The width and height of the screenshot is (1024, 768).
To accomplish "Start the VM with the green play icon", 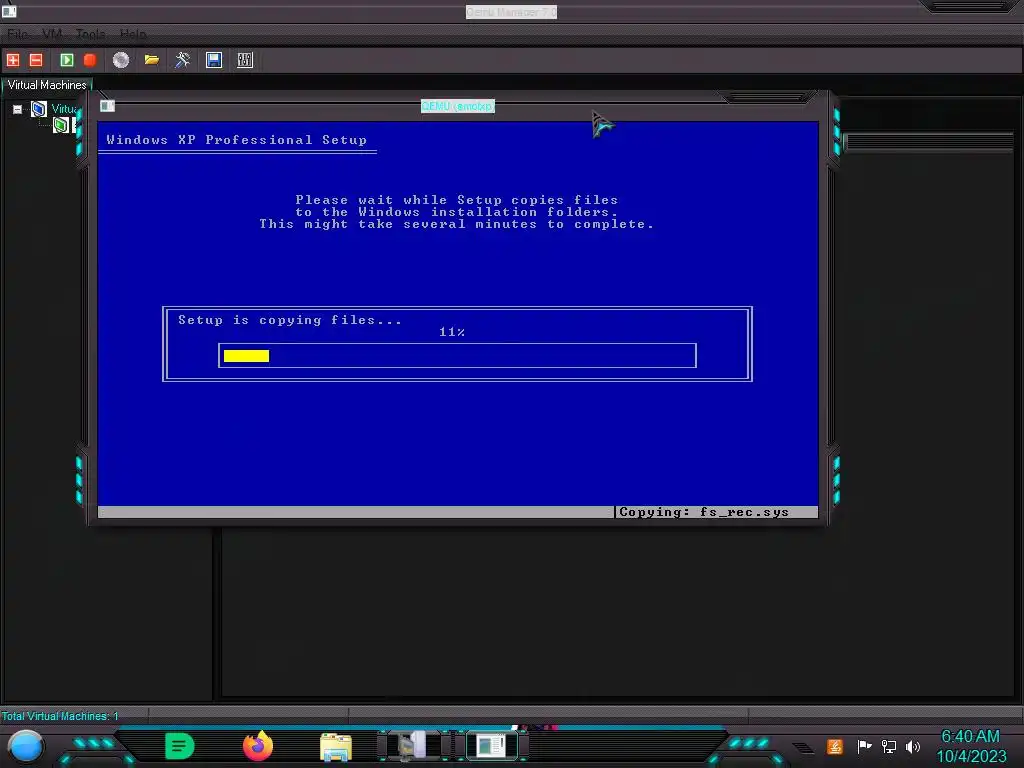I will (67, 60).
